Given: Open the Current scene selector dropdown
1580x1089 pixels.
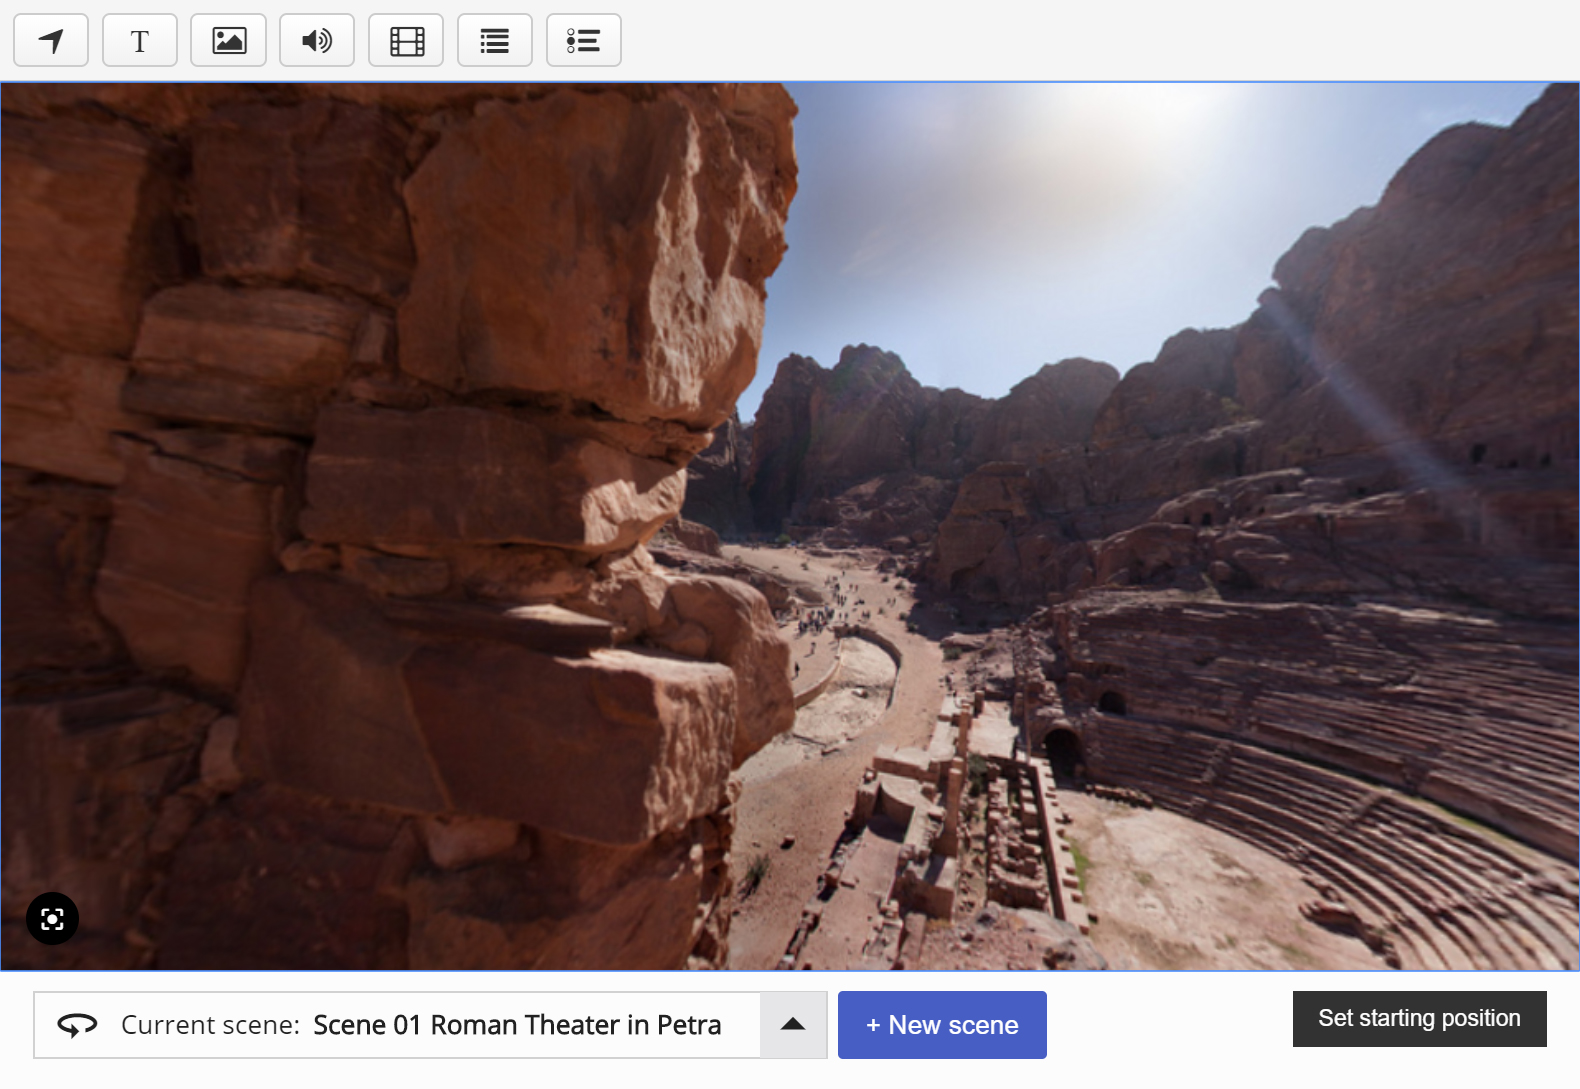Looking at the screenshot, I should pyautogui.click(x=430, y=1025).
